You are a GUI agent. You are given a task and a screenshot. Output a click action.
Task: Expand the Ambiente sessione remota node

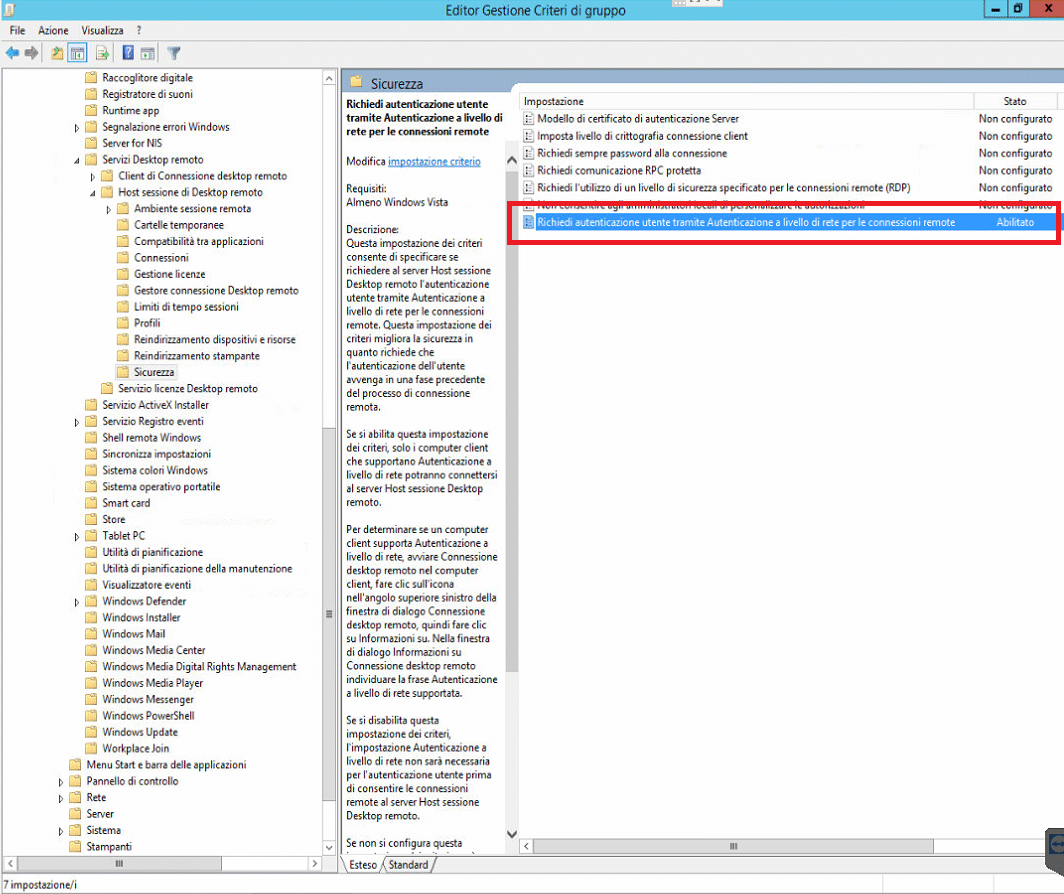109,209
